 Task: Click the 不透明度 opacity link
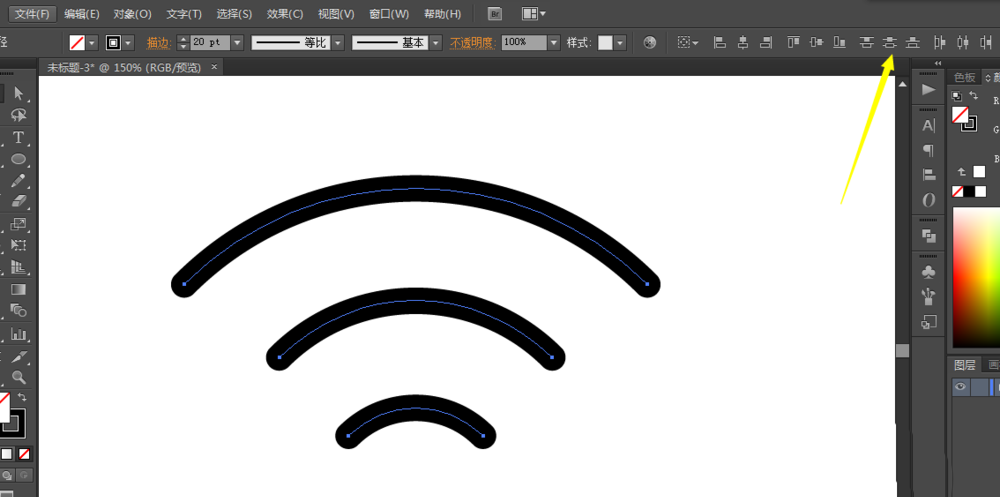pos(473,43)
